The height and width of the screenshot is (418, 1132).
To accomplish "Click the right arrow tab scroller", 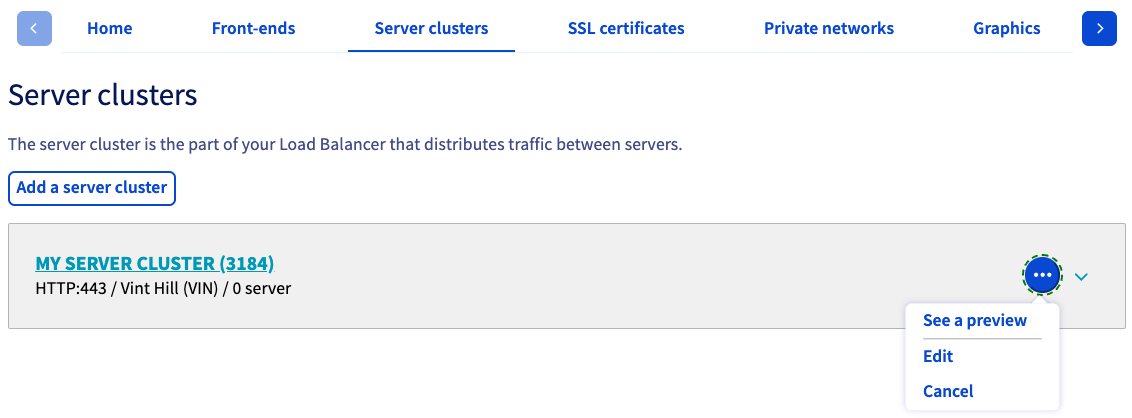I will (1100, 29).
